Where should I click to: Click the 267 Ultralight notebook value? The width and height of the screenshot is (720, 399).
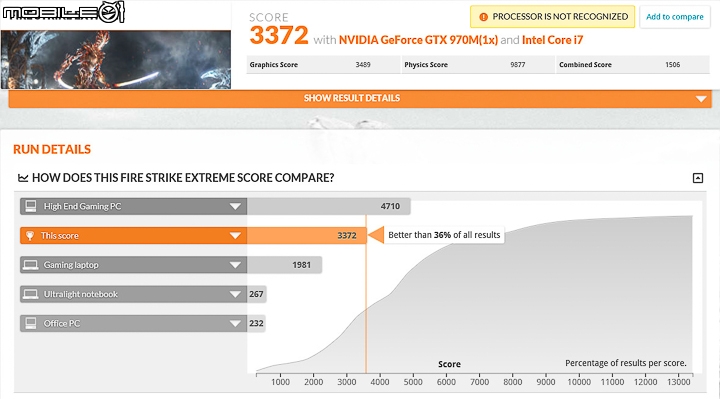click(x=256, y=294)
